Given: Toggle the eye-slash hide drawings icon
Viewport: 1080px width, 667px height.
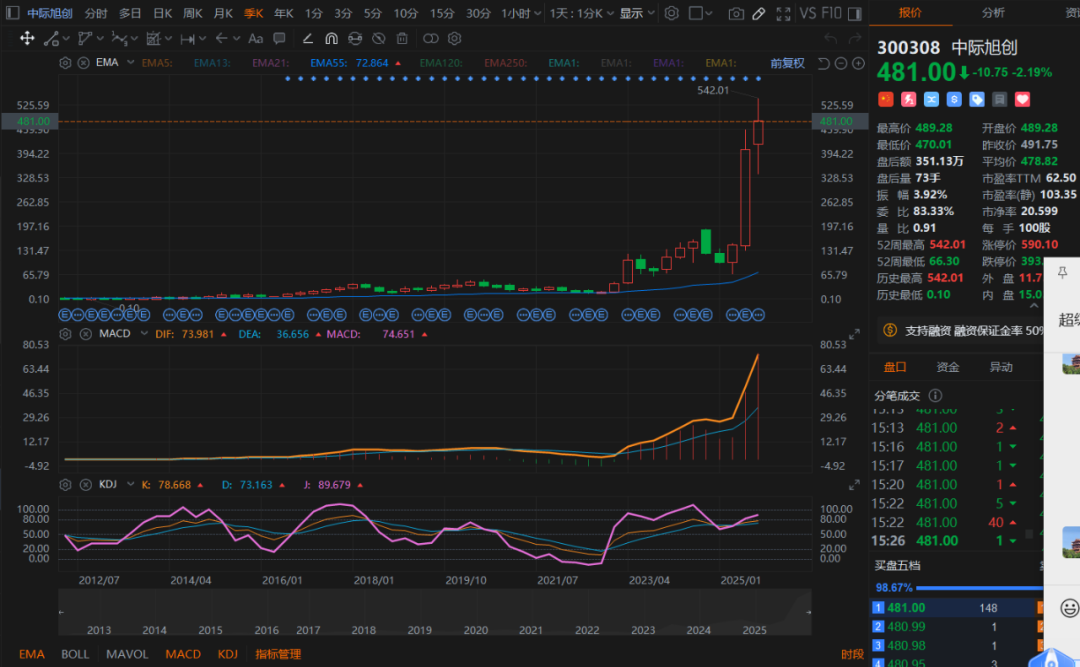Looking at the screenshot, I should (378, 39).
